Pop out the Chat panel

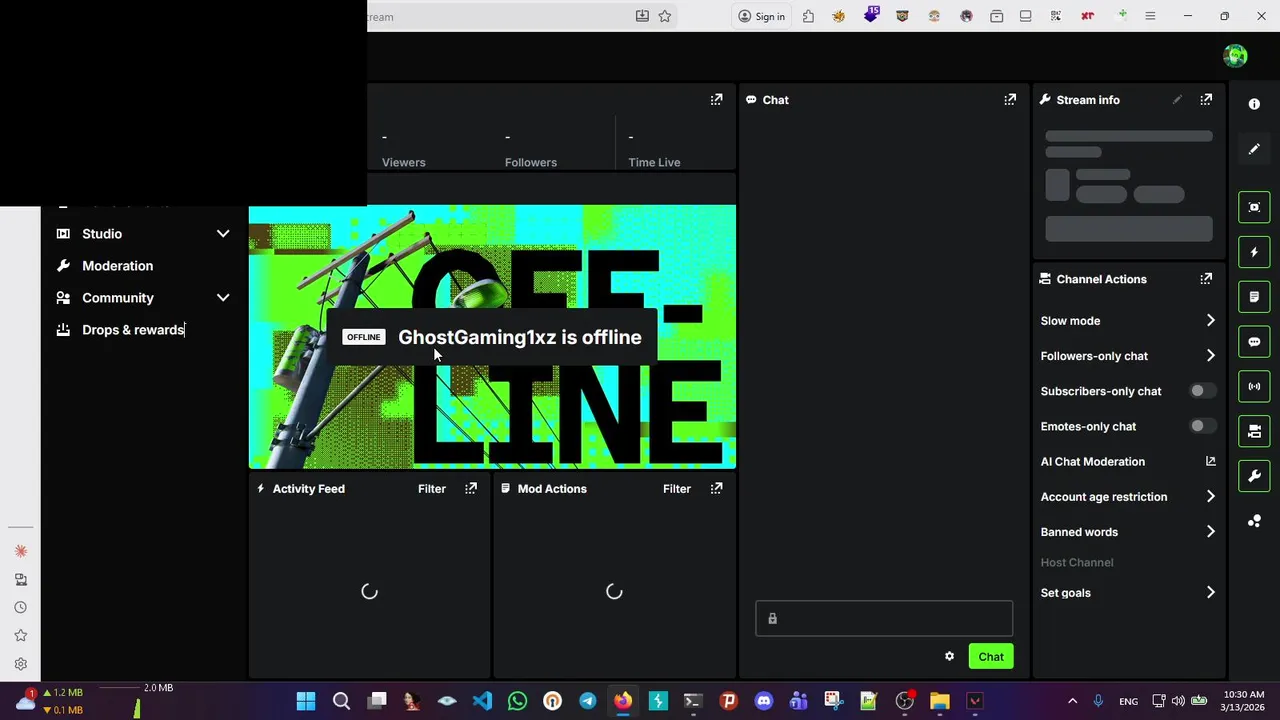pyautogui.click(x=1010, y=100)
